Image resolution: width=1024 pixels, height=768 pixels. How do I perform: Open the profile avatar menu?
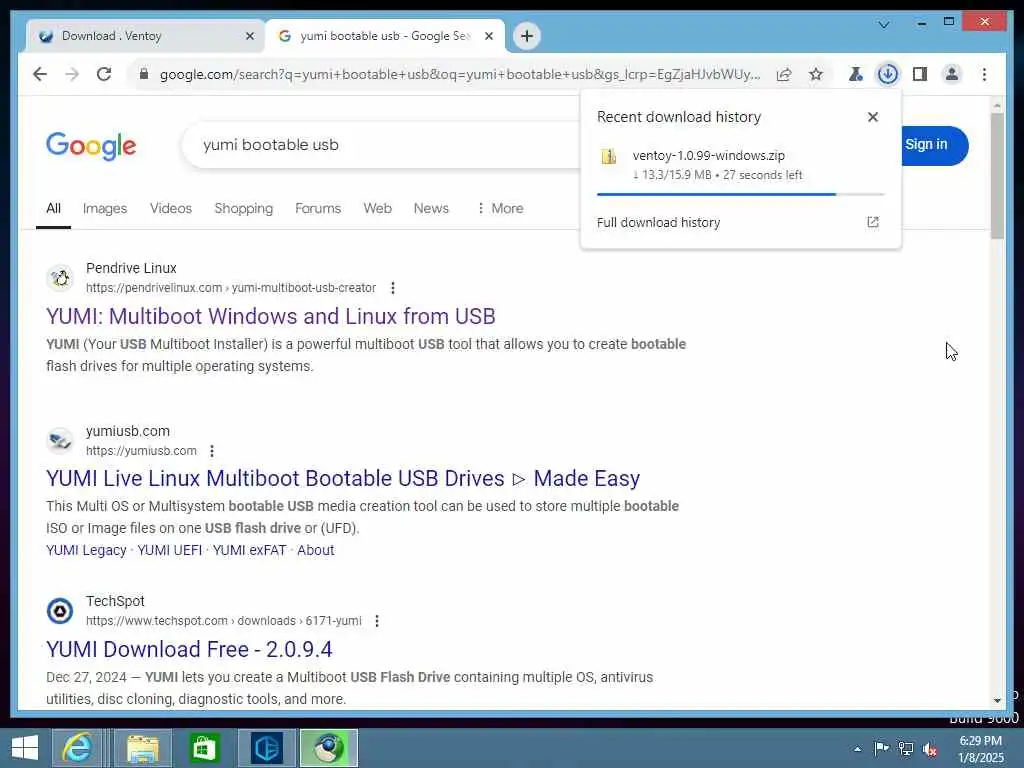click(952, 74)
